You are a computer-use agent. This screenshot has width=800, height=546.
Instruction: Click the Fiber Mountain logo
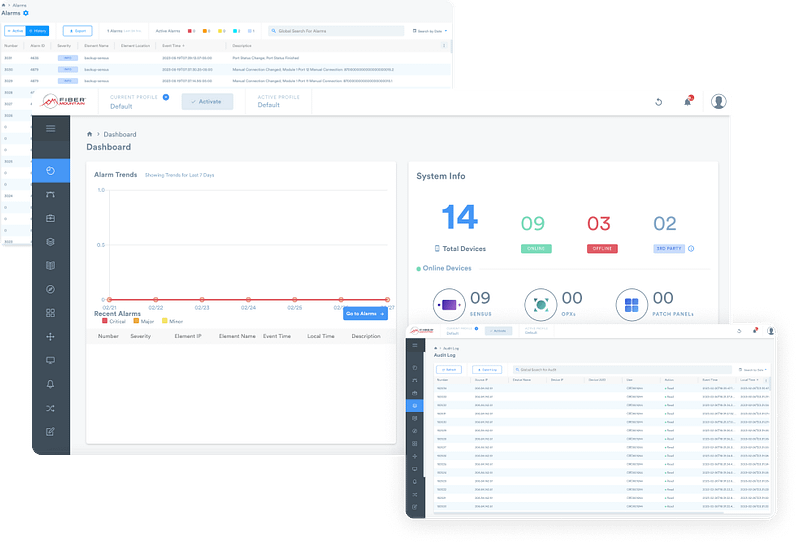pos(63,101)
